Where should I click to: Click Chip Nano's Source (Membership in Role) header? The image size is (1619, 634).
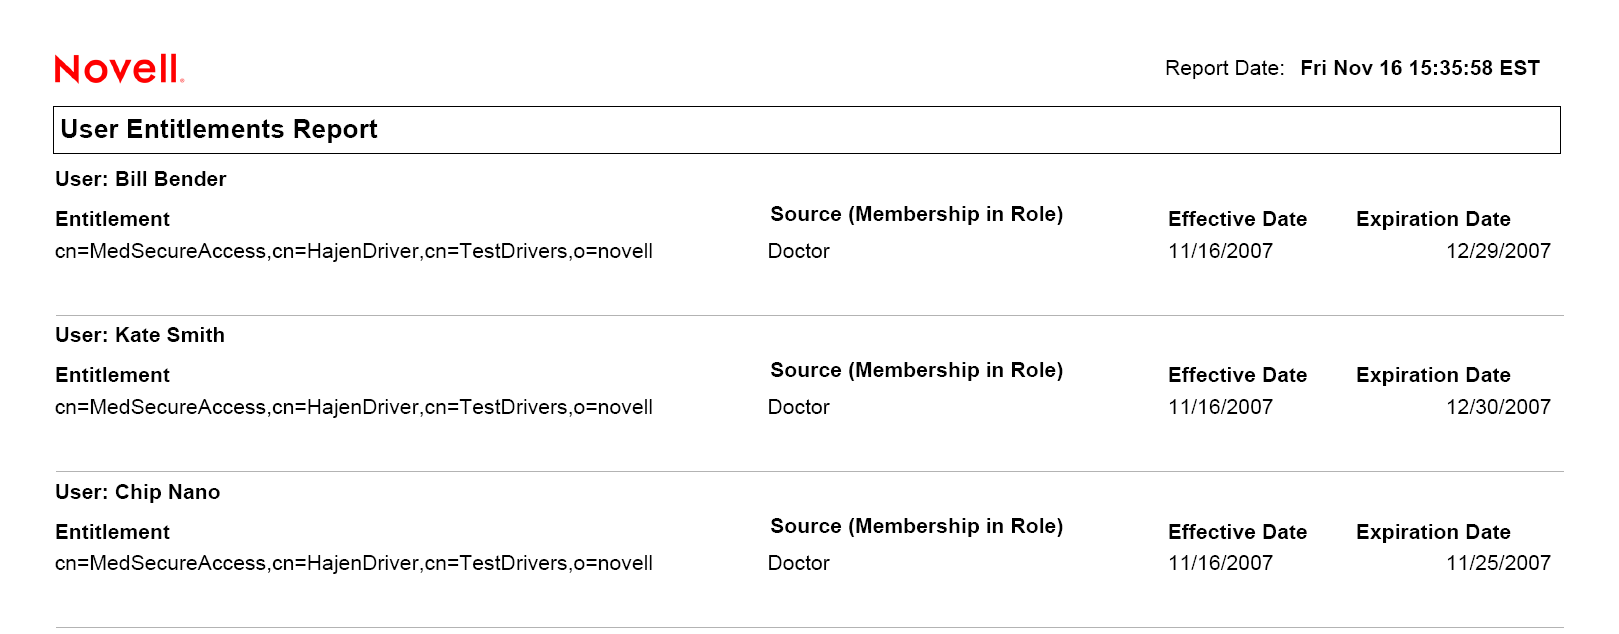click(916, 526)
